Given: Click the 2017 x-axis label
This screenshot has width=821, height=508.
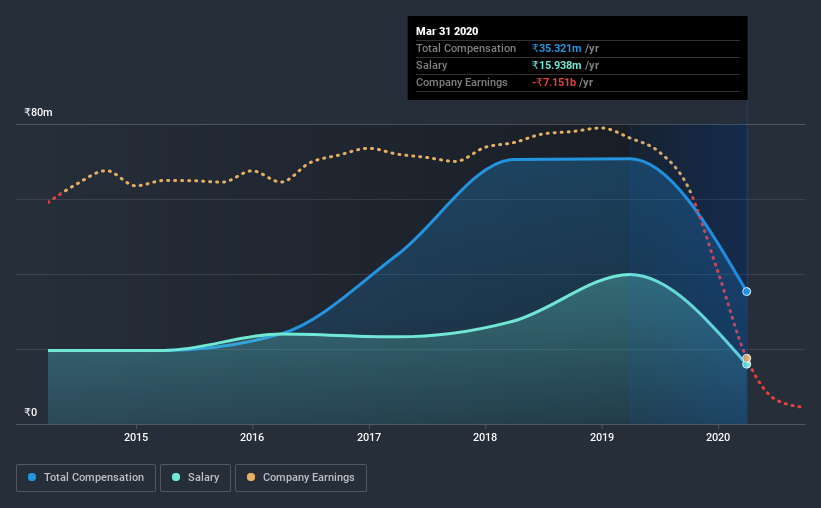Looking at the screenshot, I should click(x=369, y=437).
